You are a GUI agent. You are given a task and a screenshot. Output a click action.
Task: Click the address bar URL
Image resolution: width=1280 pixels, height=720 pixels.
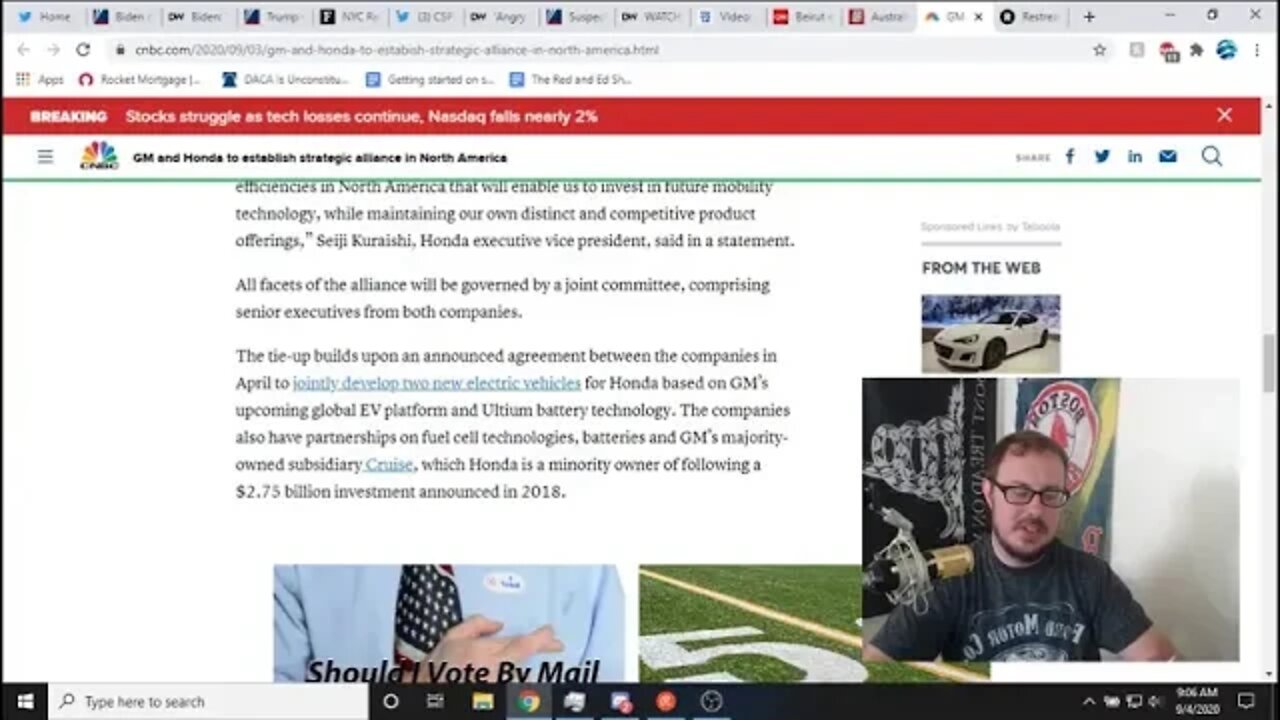tap(397, 49)
